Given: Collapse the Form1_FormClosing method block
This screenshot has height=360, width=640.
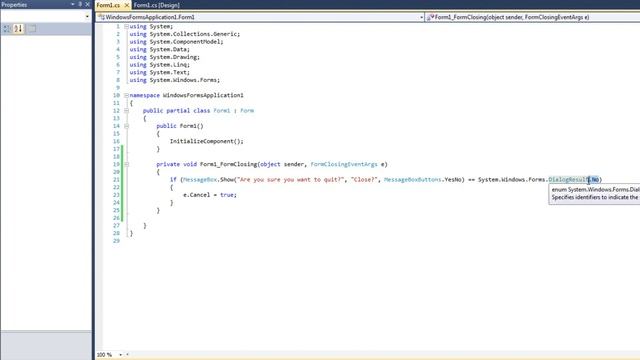Looking at the screenshot, I should click(127, 164).
